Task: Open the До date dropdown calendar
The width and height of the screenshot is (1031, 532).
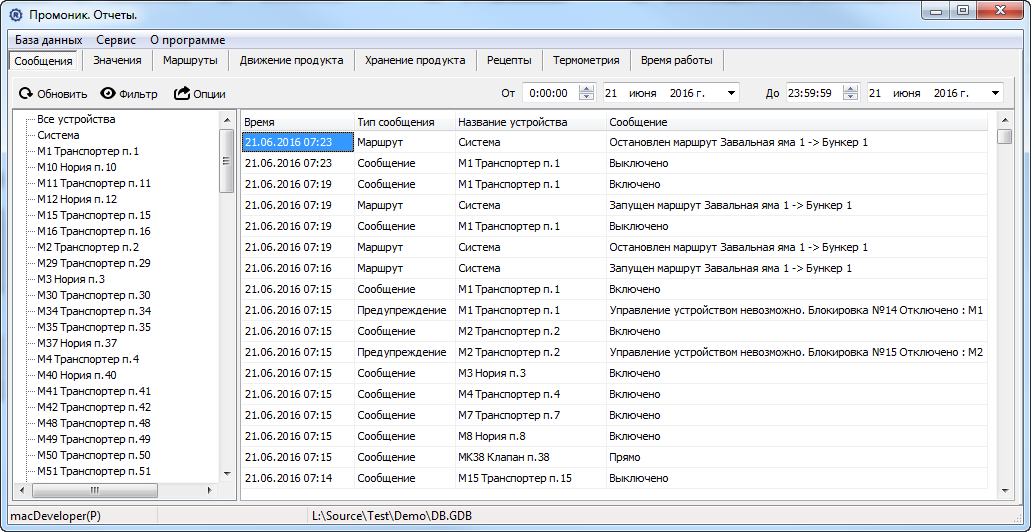Action: 995,93
